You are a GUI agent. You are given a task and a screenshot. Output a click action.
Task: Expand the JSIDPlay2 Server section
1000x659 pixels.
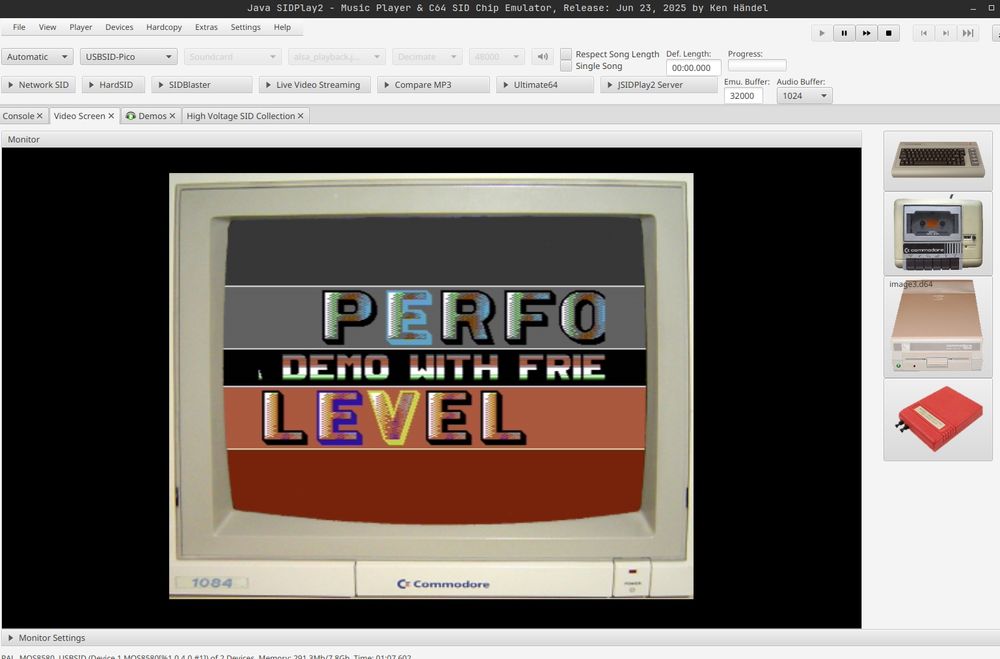point(659,85)
